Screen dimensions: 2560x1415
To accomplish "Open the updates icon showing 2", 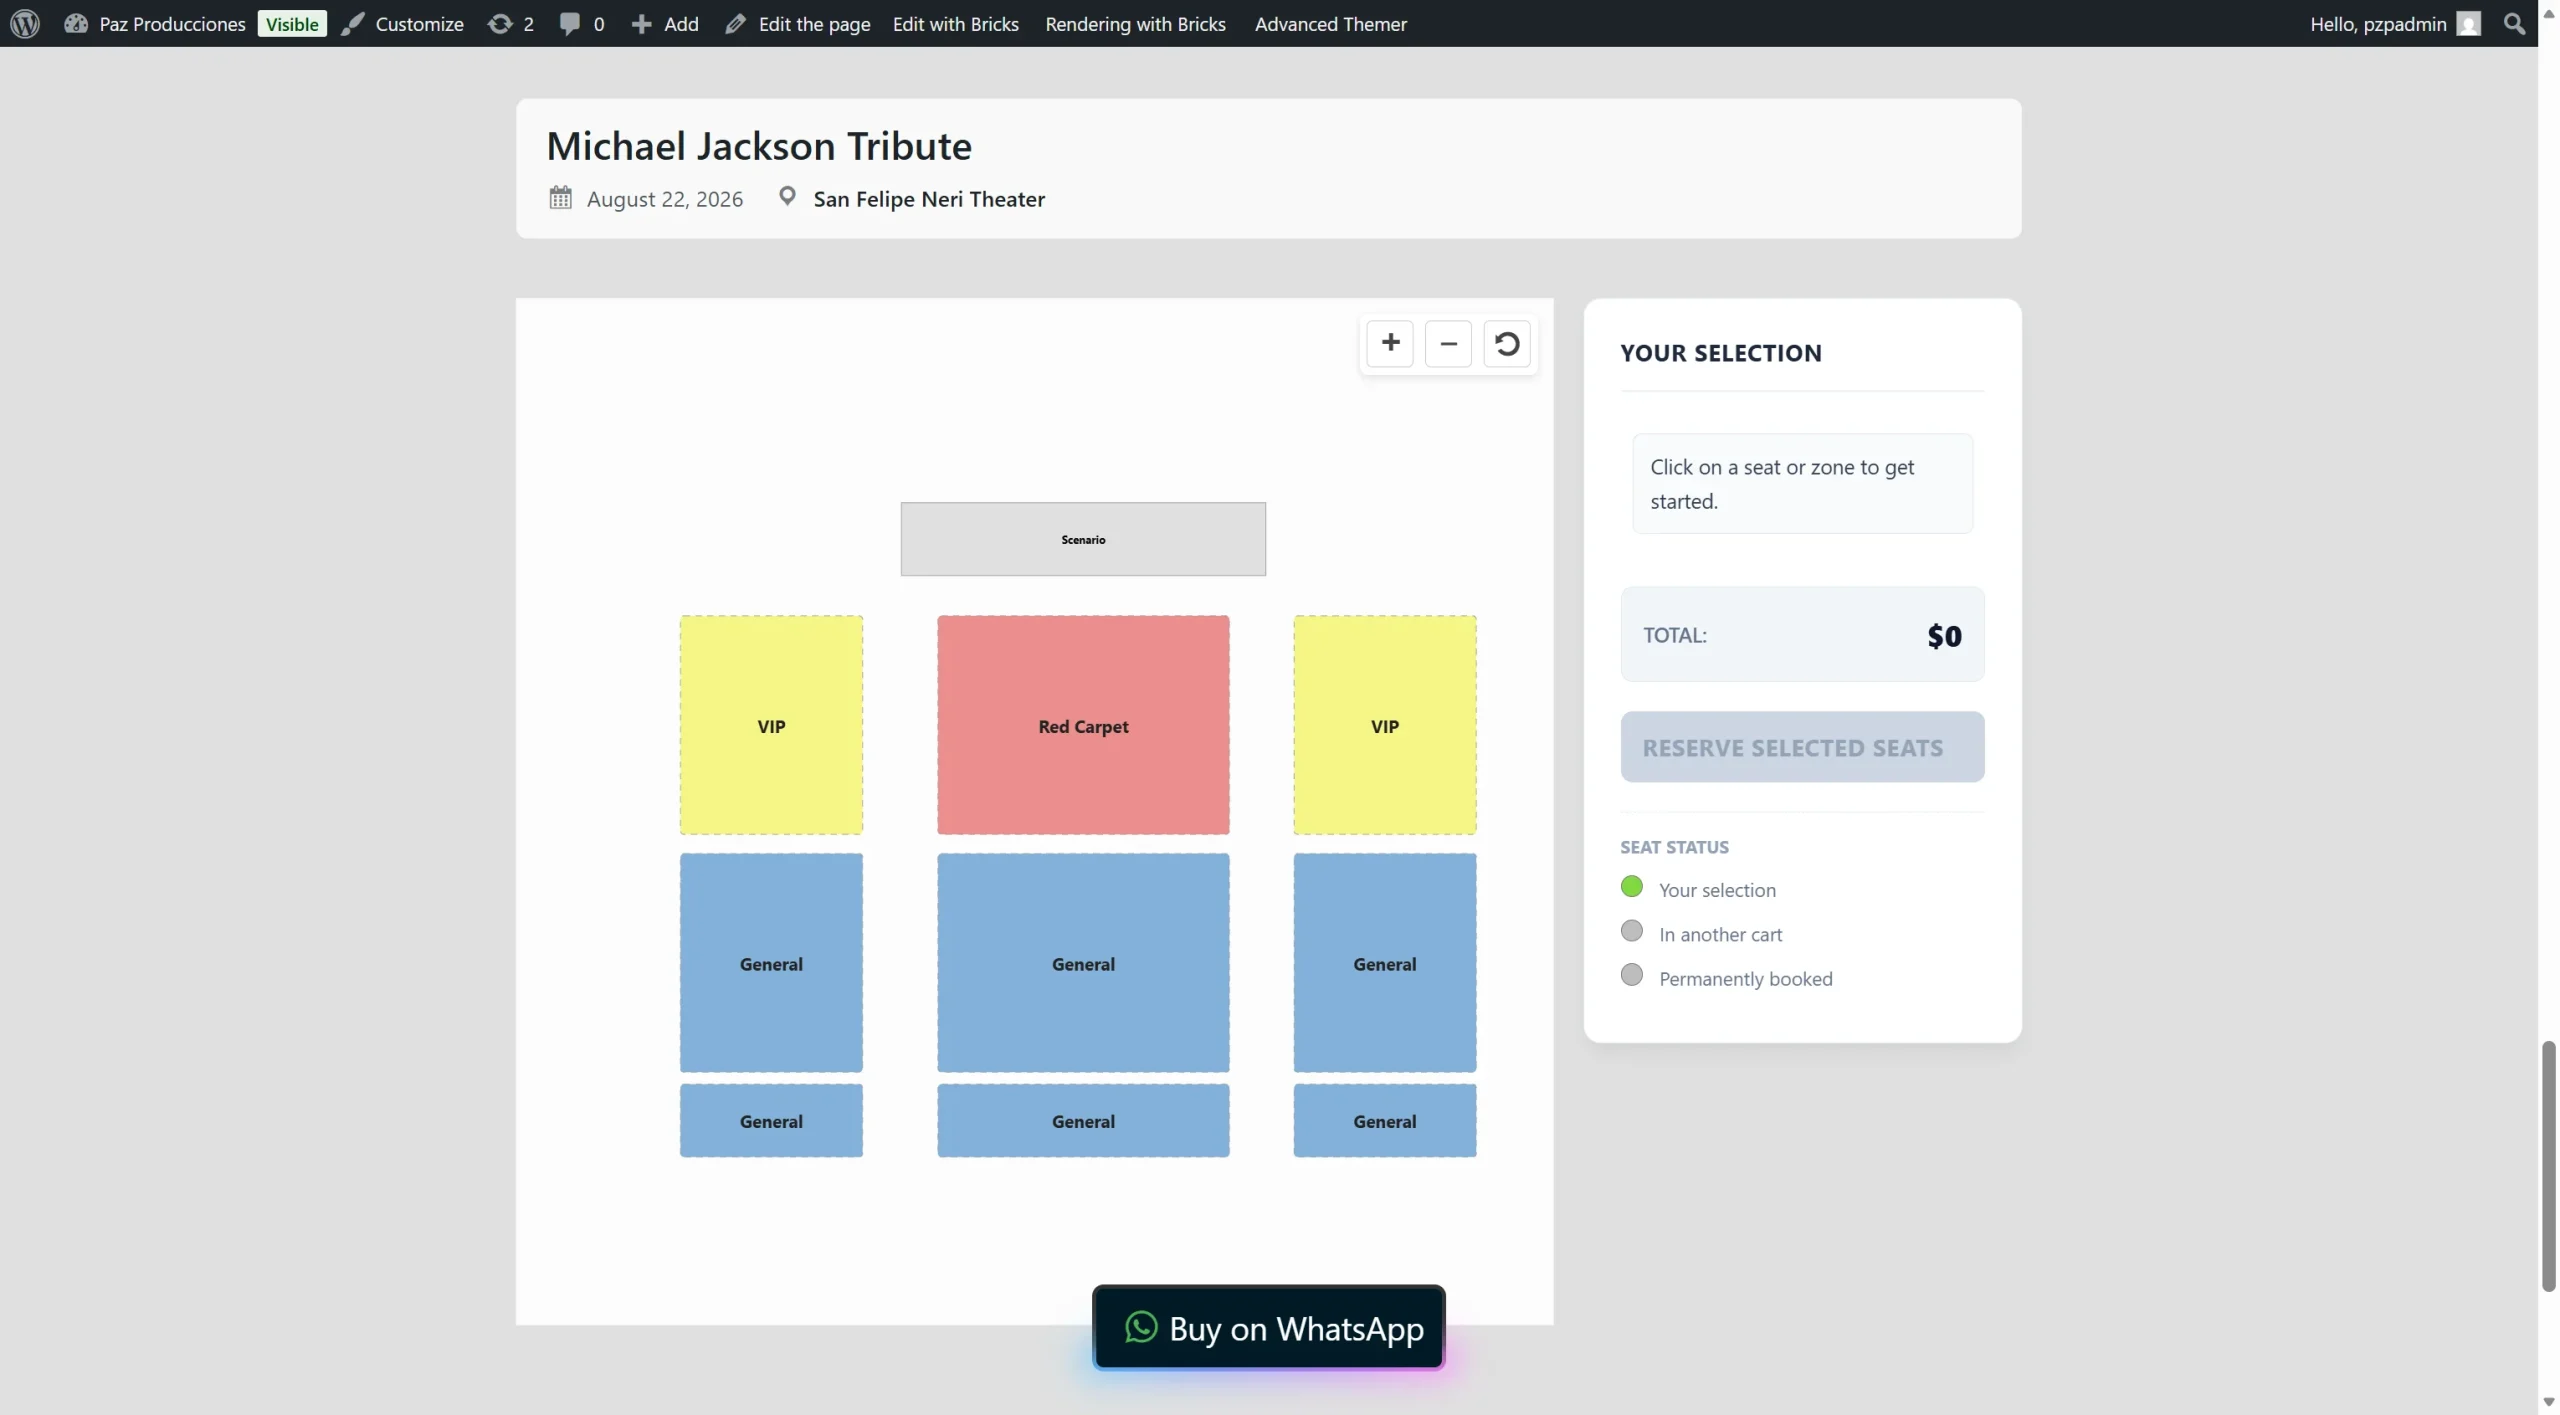I will point(511,23).
